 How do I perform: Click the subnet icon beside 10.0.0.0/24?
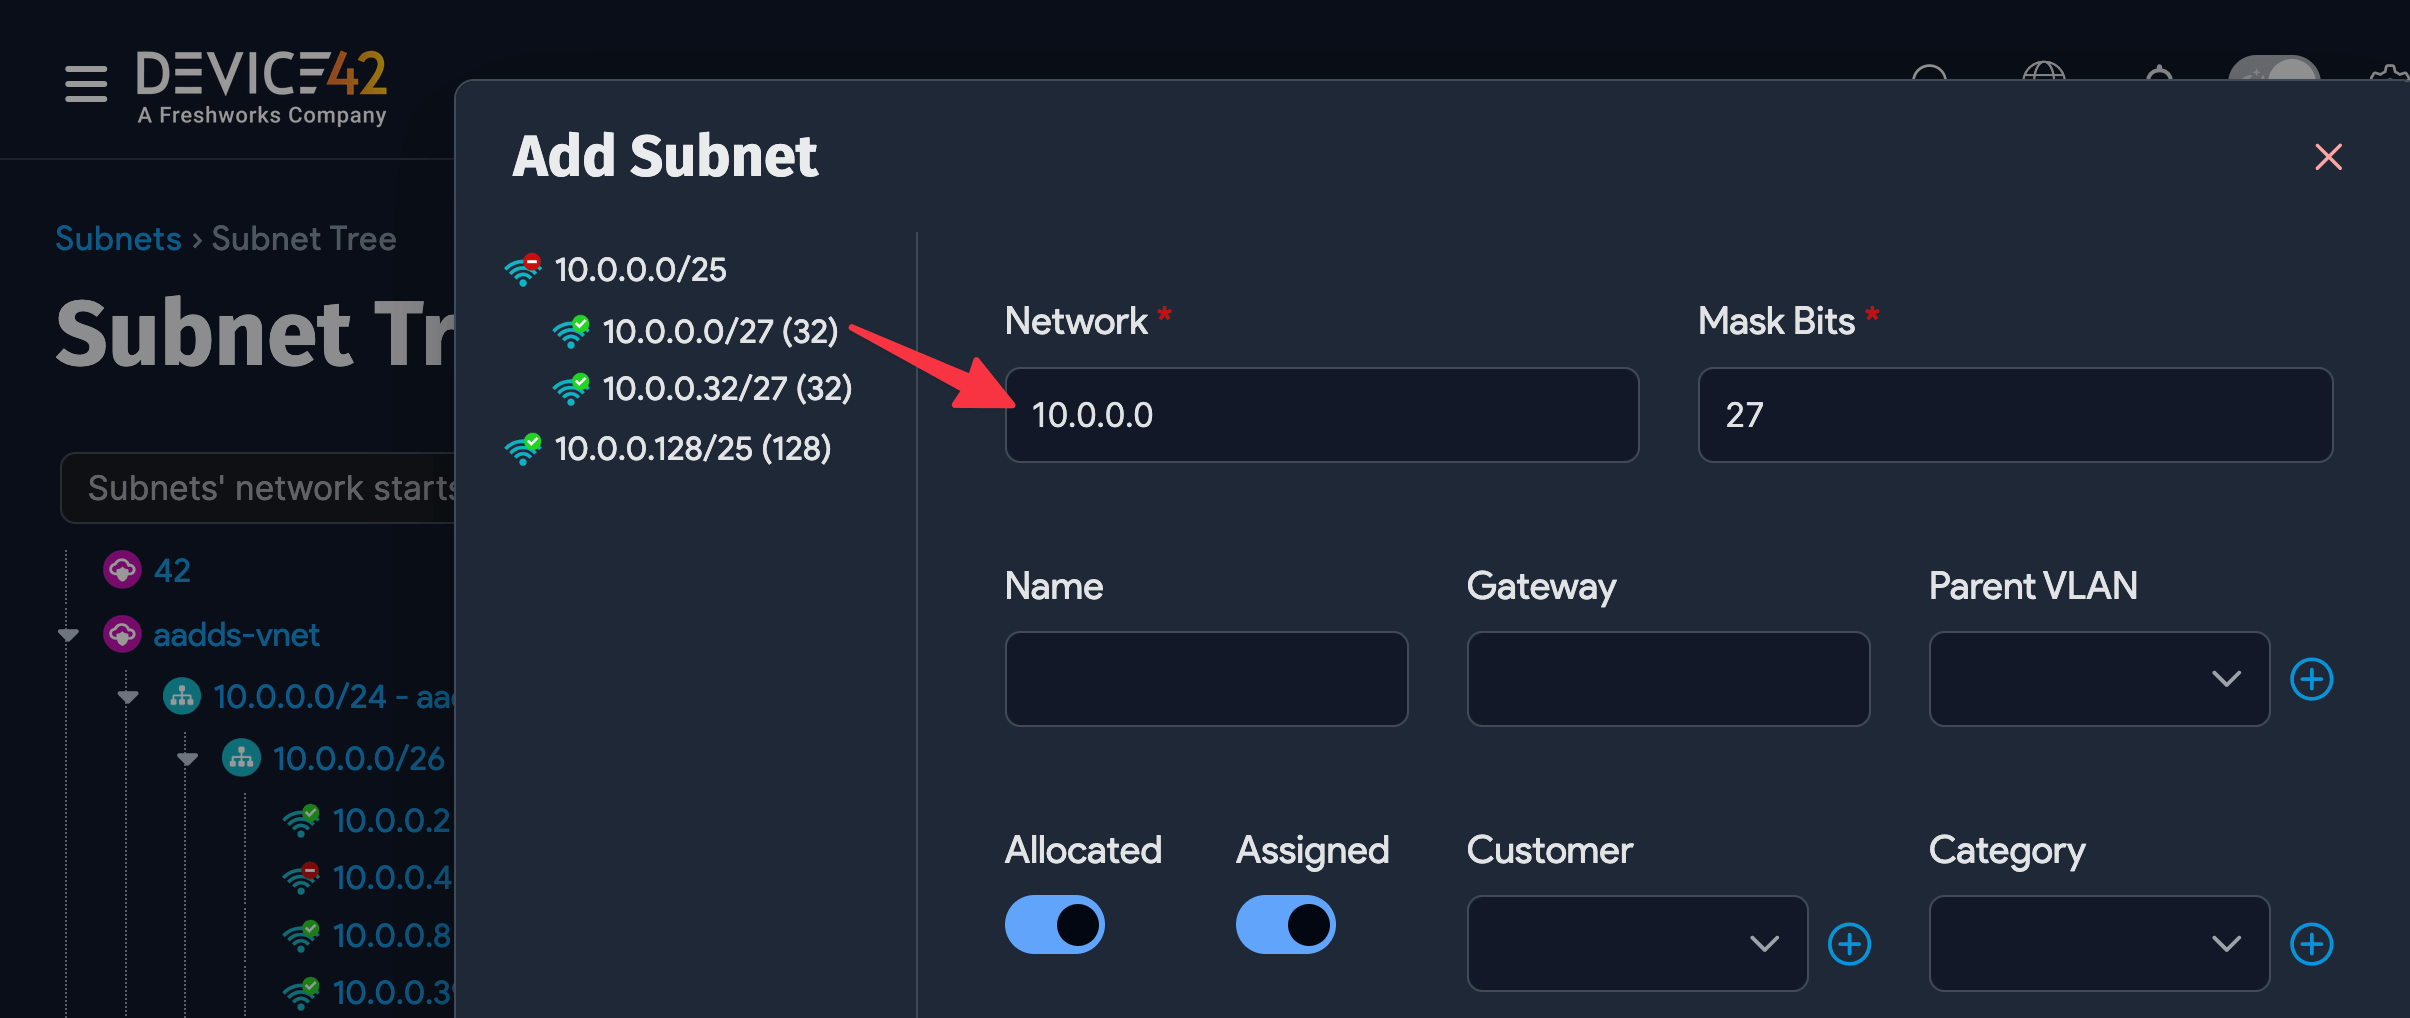point(181,696)
